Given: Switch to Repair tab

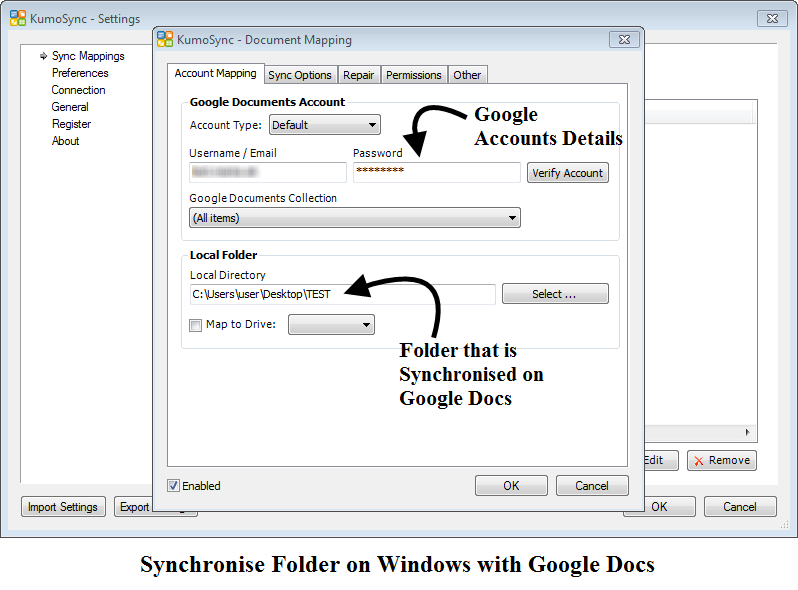Looking at the screenshot, I should point(358,75).
